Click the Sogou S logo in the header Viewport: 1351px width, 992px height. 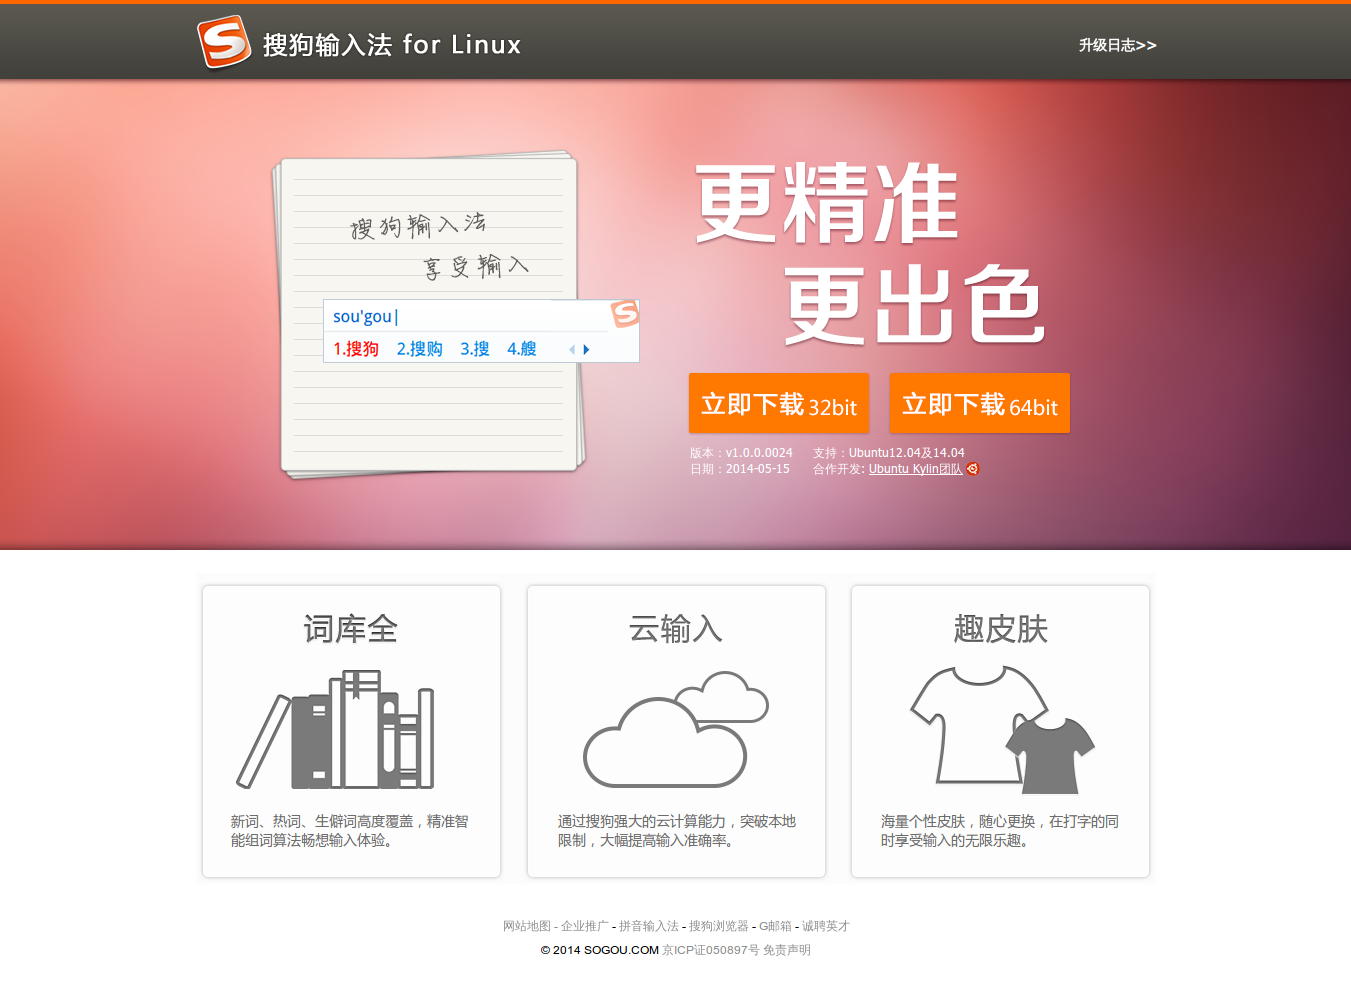224,43
